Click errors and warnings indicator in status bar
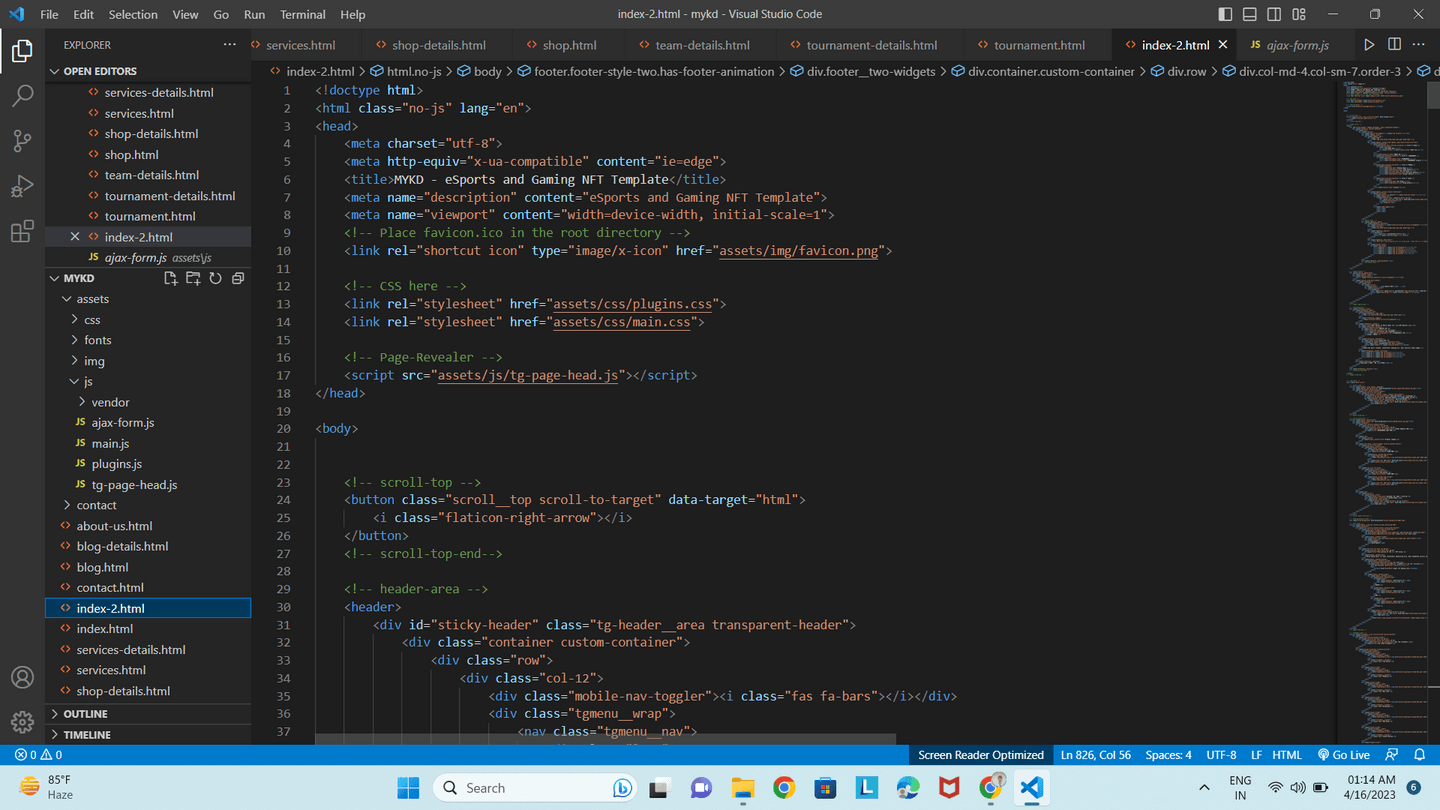 click(38, 755)
